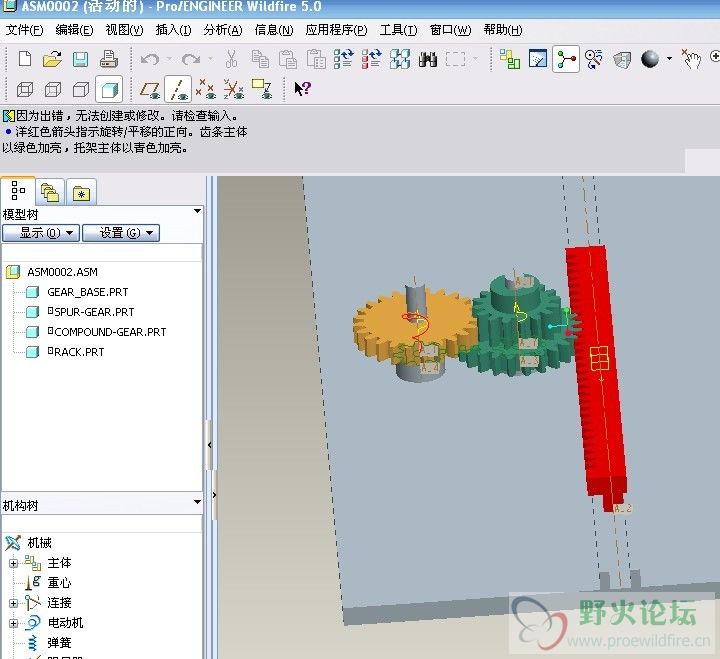
Task: Switch to wireframe display
Action: (x=25, y=89)
